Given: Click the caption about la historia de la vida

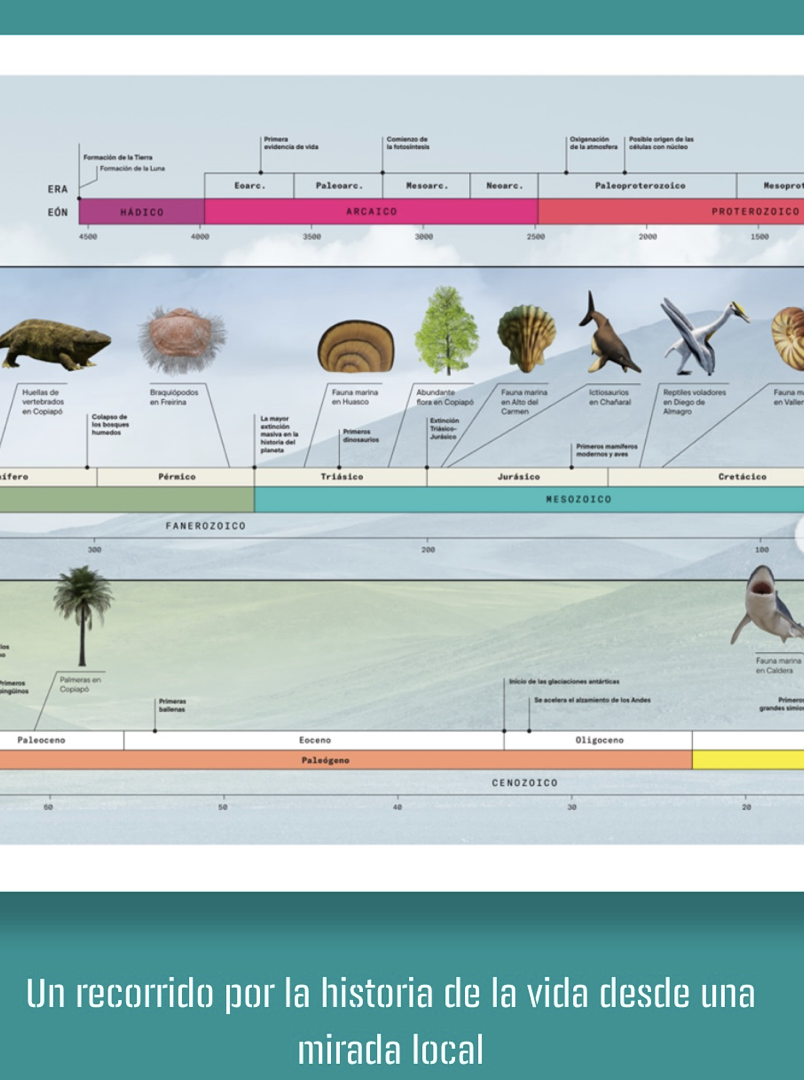Looking at the screenshot, I should [x=390, y=1021].
